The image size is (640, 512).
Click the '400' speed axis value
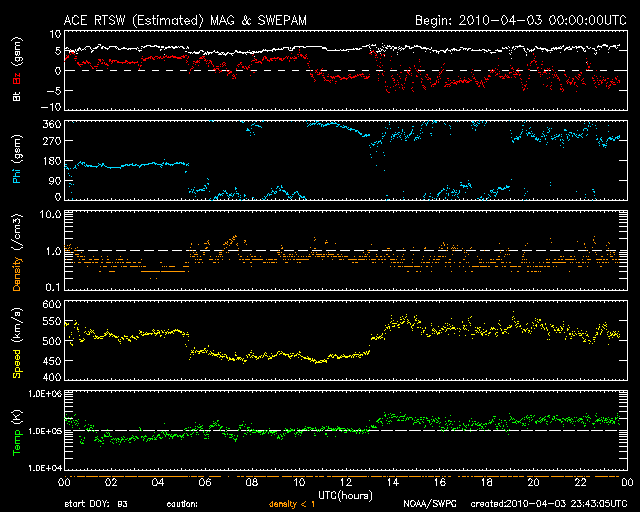52,377
